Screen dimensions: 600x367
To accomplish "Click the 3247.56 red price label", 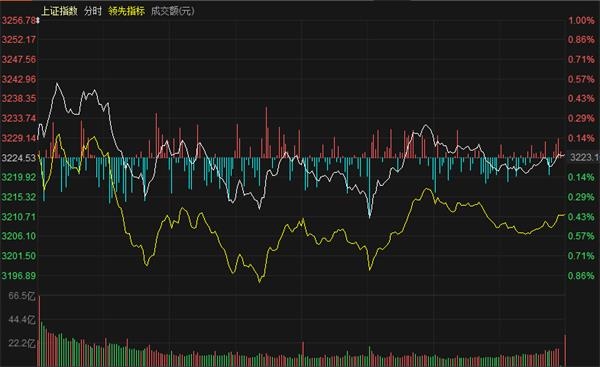I will [x=19, y=59].
